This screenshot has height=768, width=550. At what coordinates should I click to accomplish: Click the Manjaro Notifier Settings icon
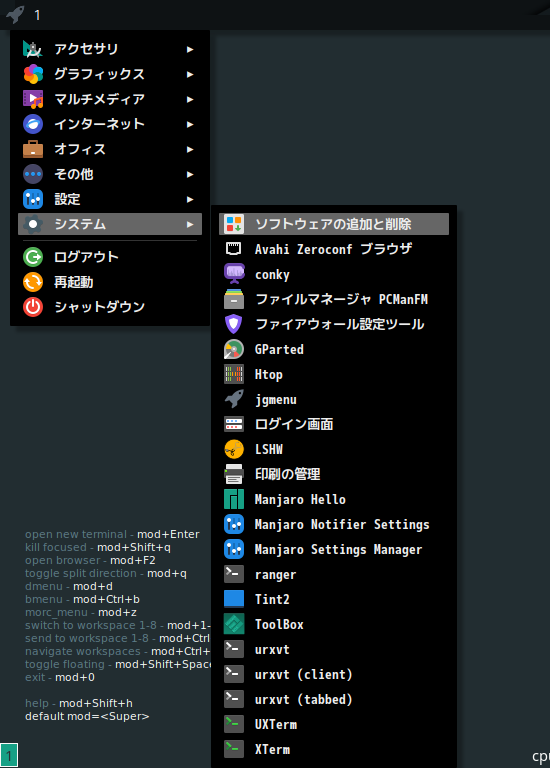tap(234, 524)
